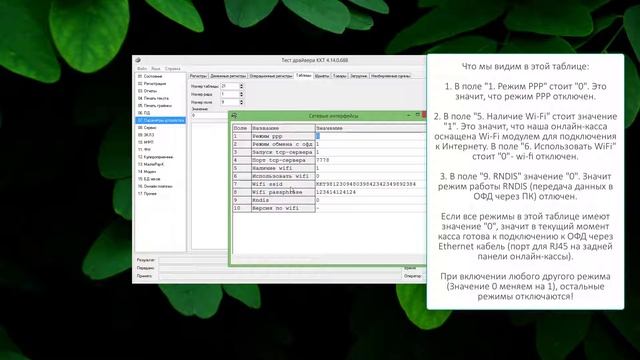640x360 pixels.
Task: Switch to the Загрузчик tab
Action: click(x=359, y=76)
